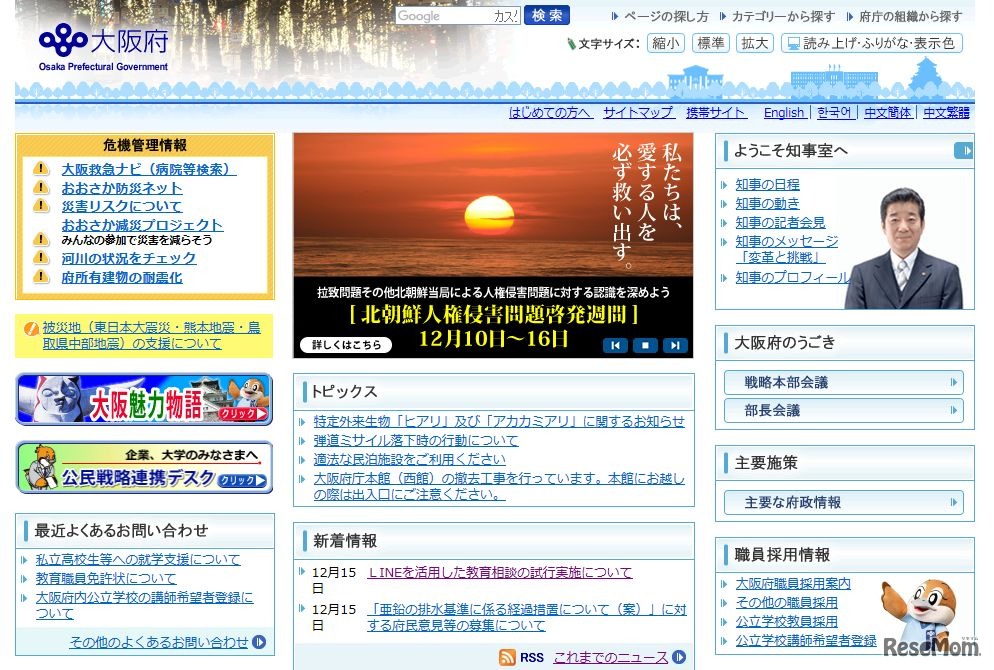Open 私立高校生等への就学支援について link
The height and width of the screenshot is (670, 994).
138,559
